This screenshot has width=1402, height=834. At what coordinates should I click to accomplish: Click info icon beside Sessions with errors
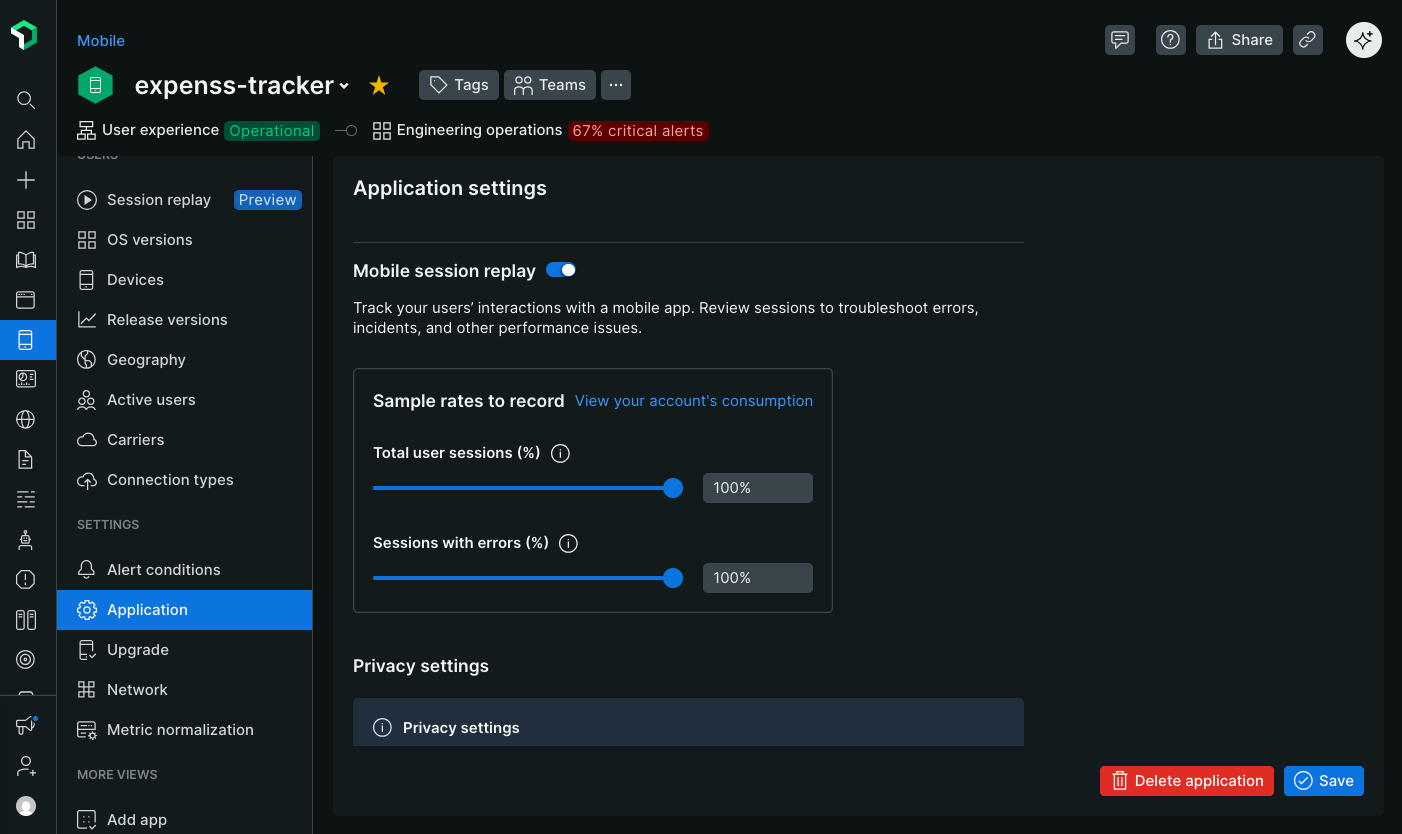pos(569,543)
